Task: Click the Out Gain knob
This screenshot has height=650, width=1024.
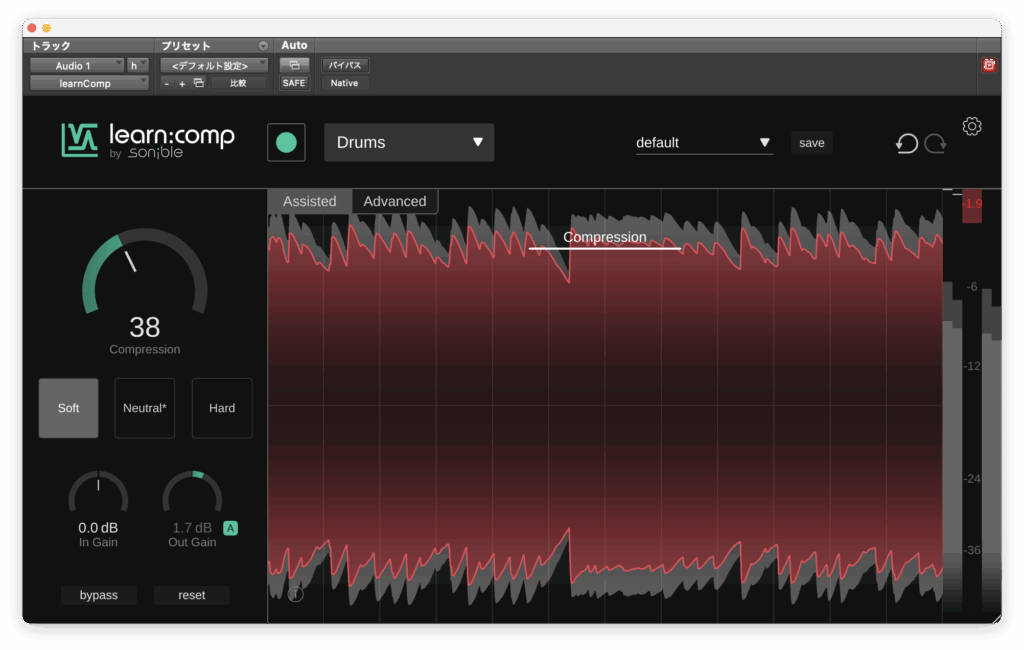Action: [x=192, y=493]
